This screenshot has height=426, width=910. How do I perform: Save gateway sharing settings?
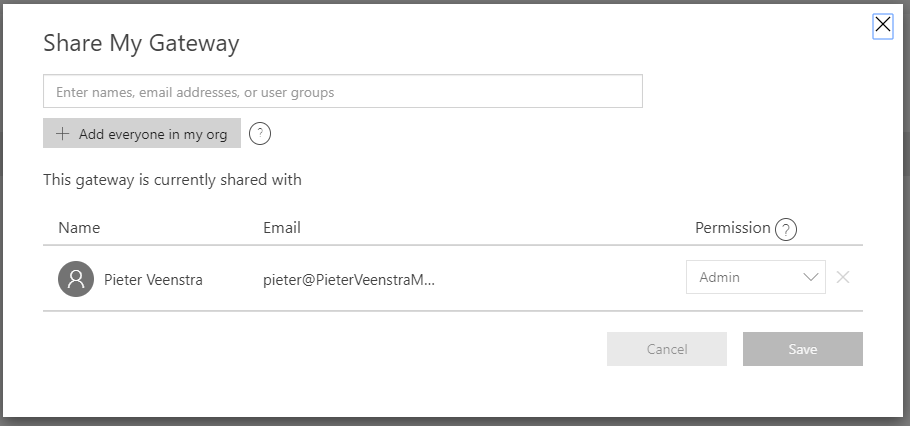pyautogui.click(x=803, y=349)
